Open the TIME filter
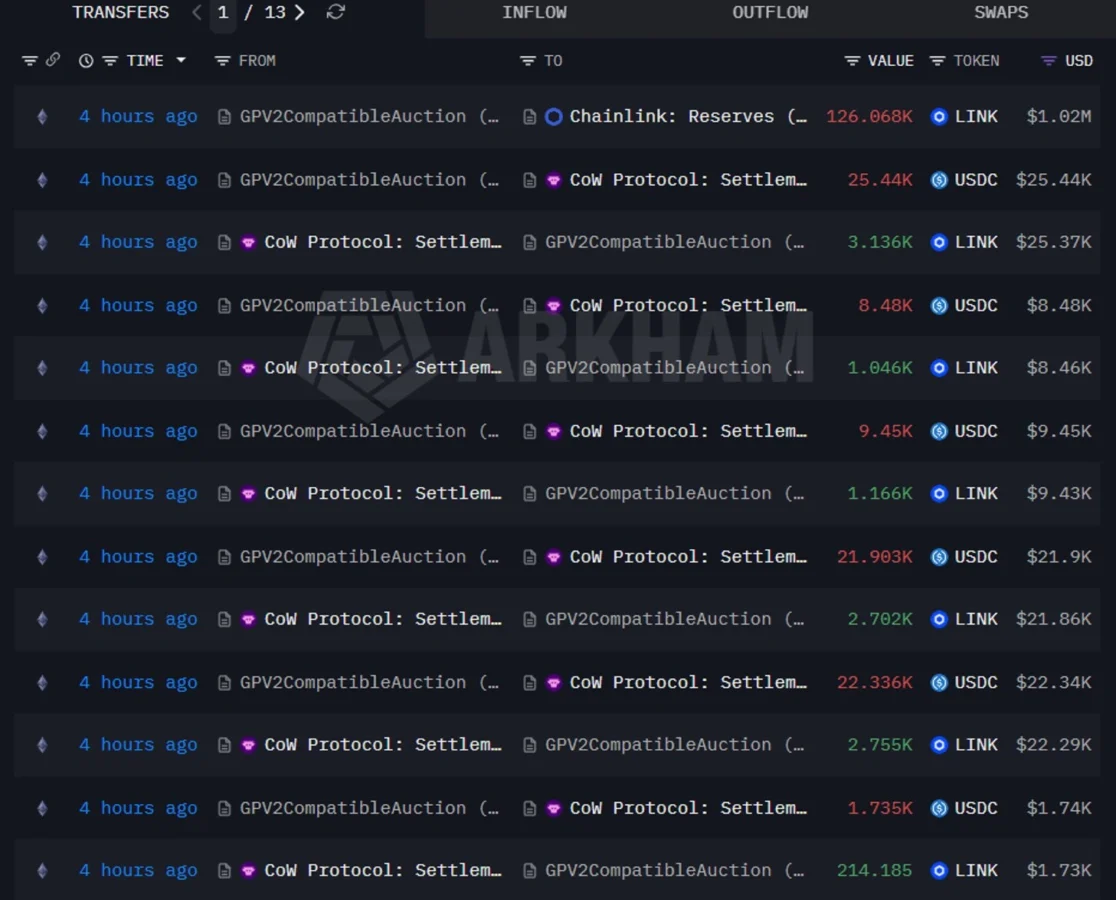Viewport: 1116px width, 900px height. click(x=110, y=61)
